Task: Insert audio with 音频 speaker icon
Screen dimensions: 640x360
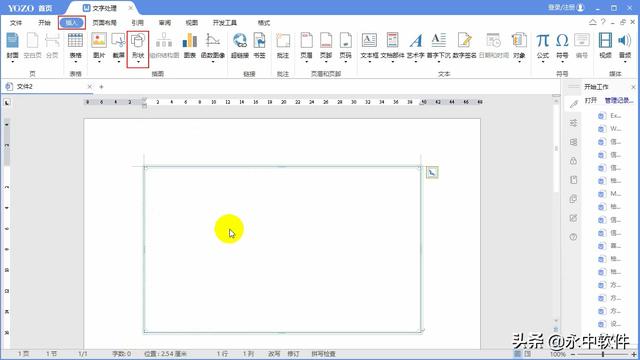Action: 624,41
